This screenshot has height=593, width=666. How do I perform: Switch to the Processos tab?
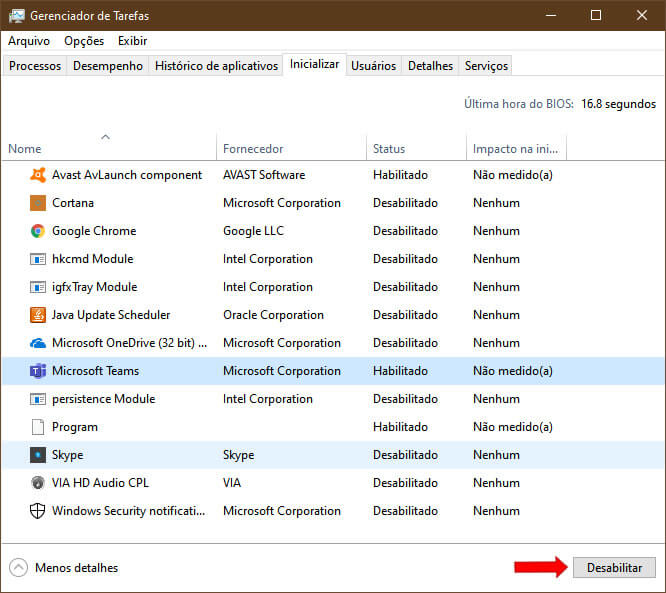(x=35, y=66)
